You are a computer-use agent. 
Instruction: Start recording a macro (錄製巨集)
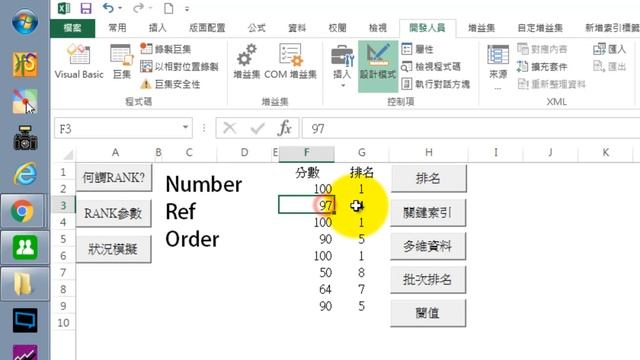pyautogui.click(x=165, y=49)
